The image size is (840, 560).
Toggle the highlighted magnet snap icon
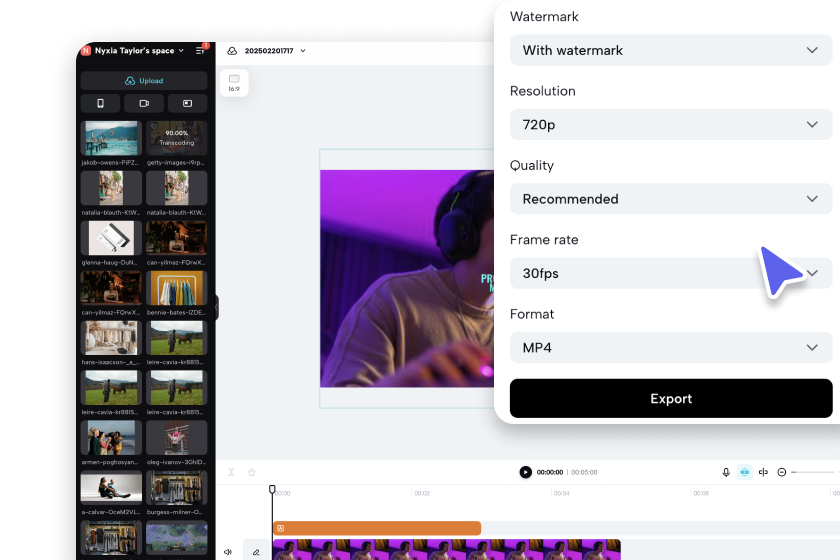click(x=745, y=472)
